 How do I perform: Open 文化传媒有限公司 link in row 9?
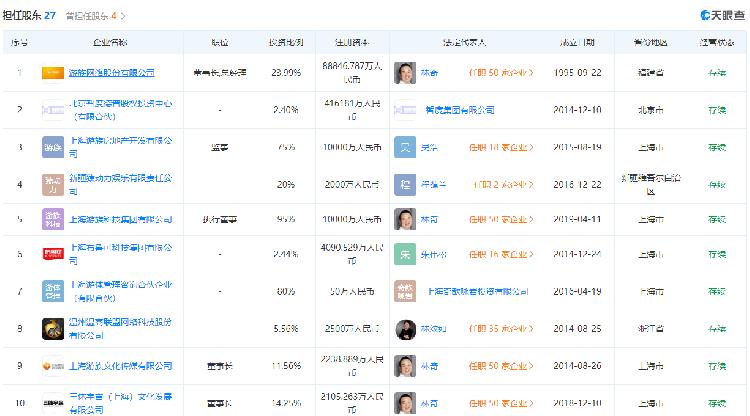click(121, 366)
